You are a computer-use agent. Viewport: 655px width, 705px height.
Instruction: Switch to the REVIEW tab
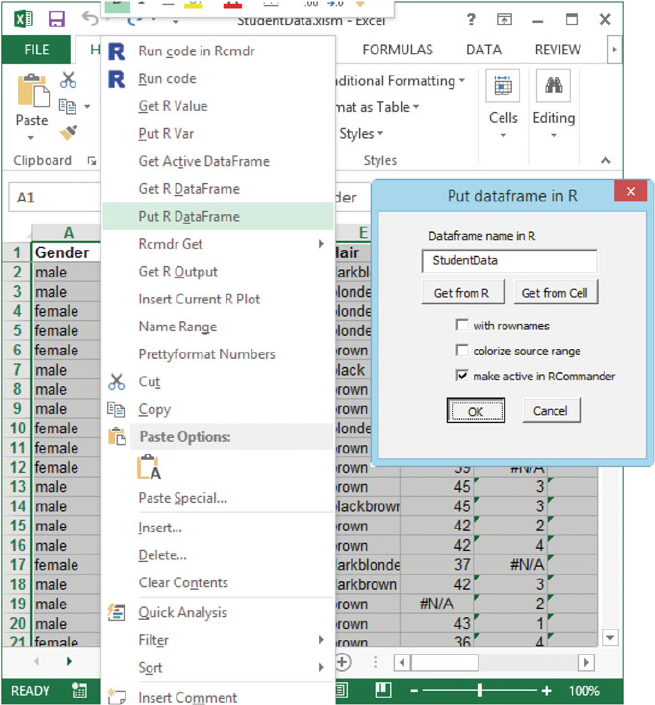557,49
